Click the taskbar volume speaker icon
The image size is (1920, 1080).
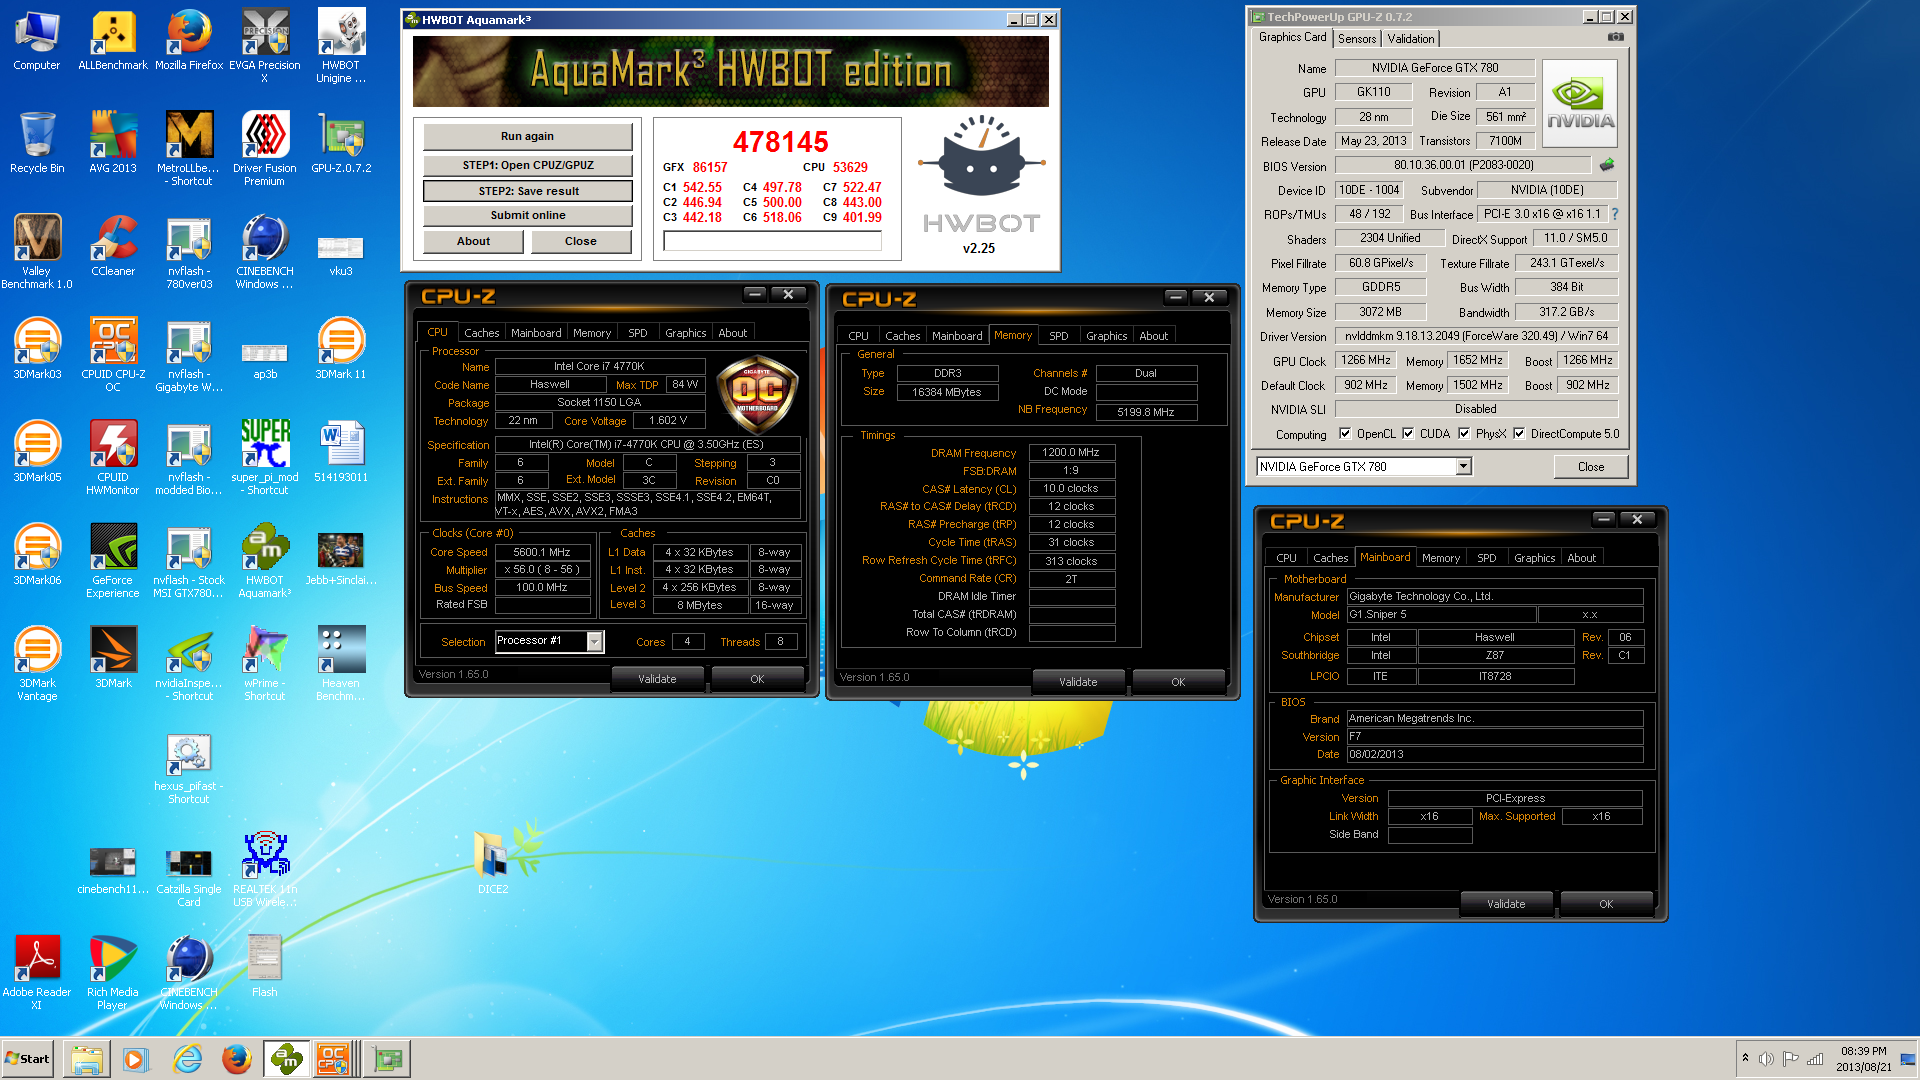coord(1766,1059)
